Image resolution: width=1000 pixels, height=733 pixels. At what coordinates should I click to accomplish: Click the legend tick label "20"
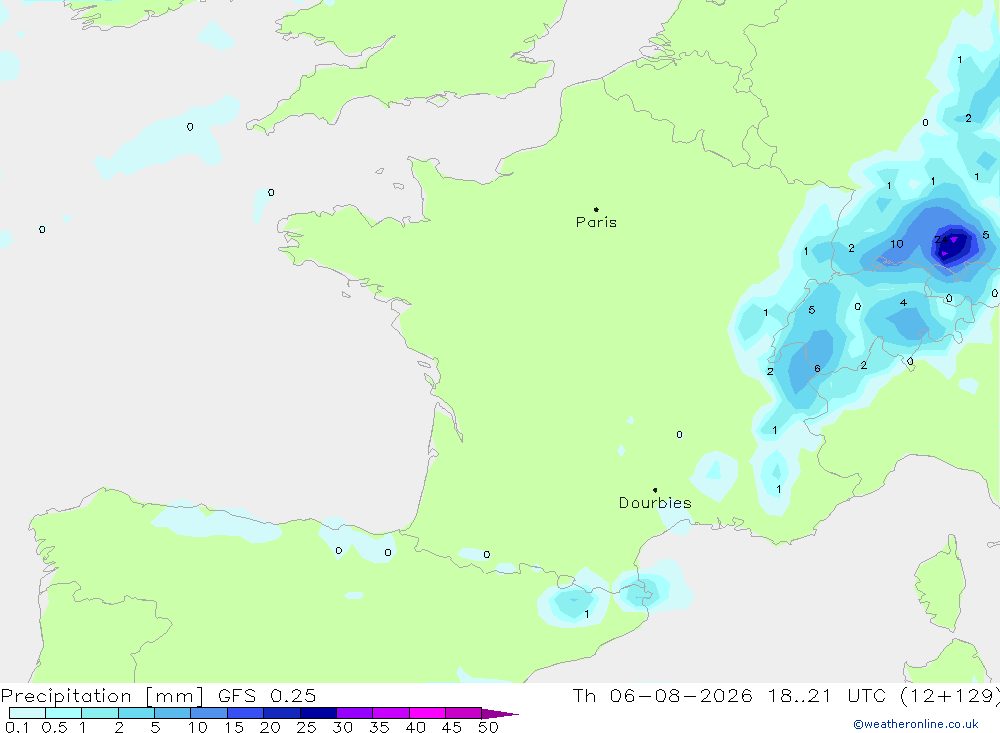click(x=270, y=727)
